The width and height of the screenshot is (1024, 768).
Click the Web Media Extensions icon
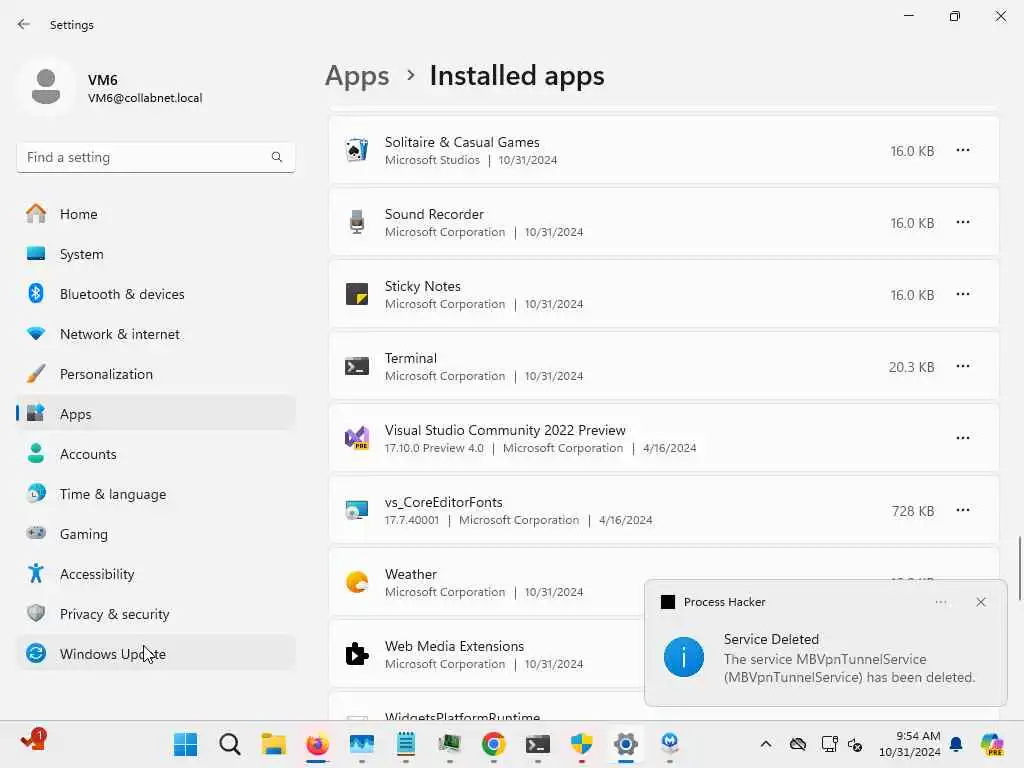tap(357, 654)
